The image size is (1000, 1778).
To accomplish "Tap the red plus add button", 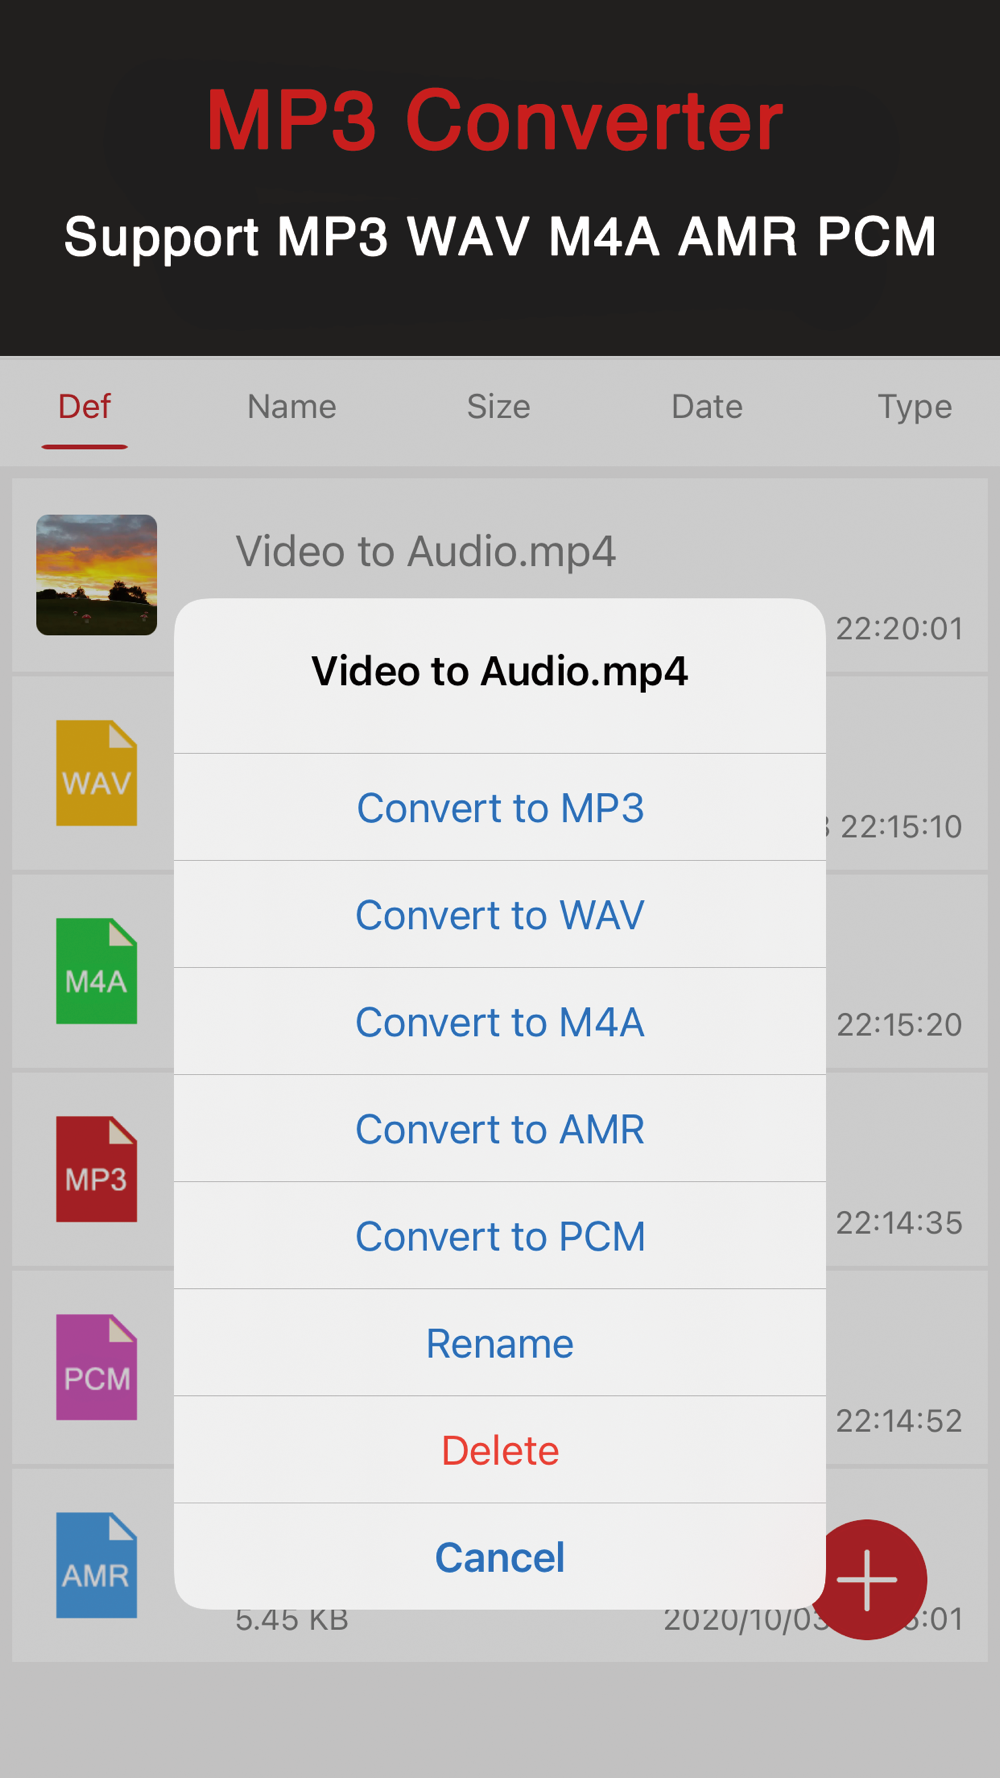I will (x=867, y=1579).
